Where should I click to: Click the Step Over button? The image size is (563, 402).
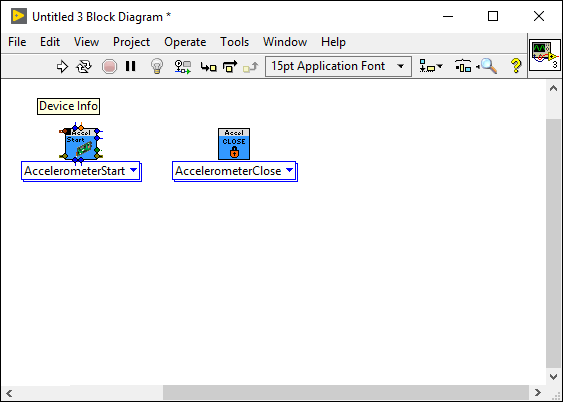[230, 66]
